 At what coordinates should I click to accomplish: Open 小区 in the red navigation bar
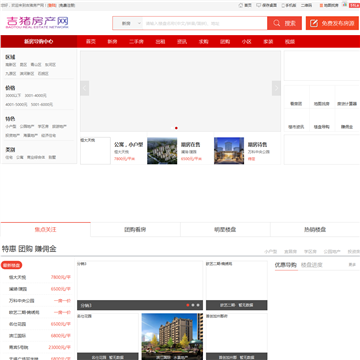click(247, 42)
